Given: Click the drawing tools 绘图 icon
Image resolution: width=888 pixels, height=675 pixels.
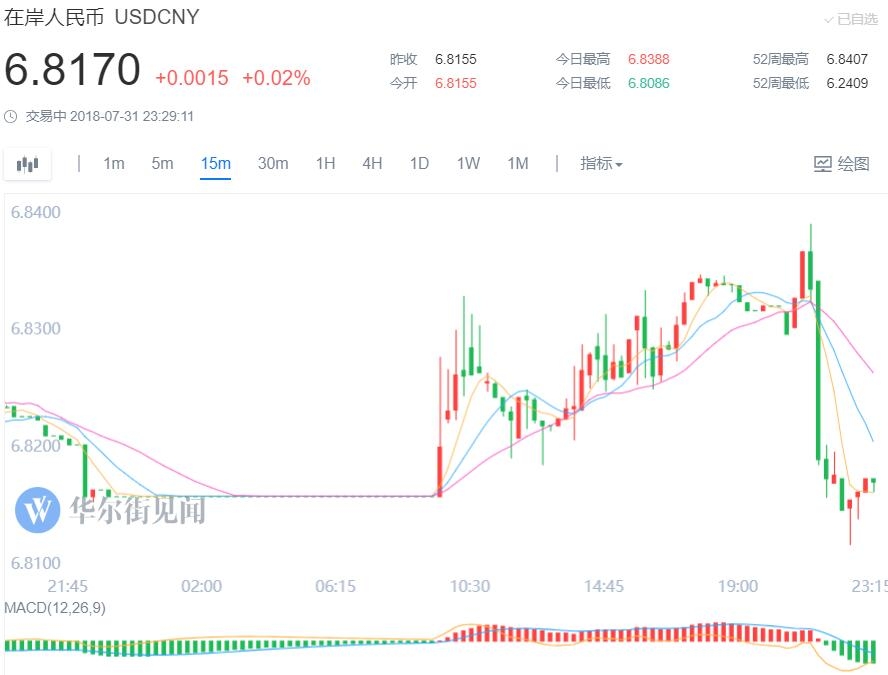Looking at the screenshot, I should pos(822,164).
